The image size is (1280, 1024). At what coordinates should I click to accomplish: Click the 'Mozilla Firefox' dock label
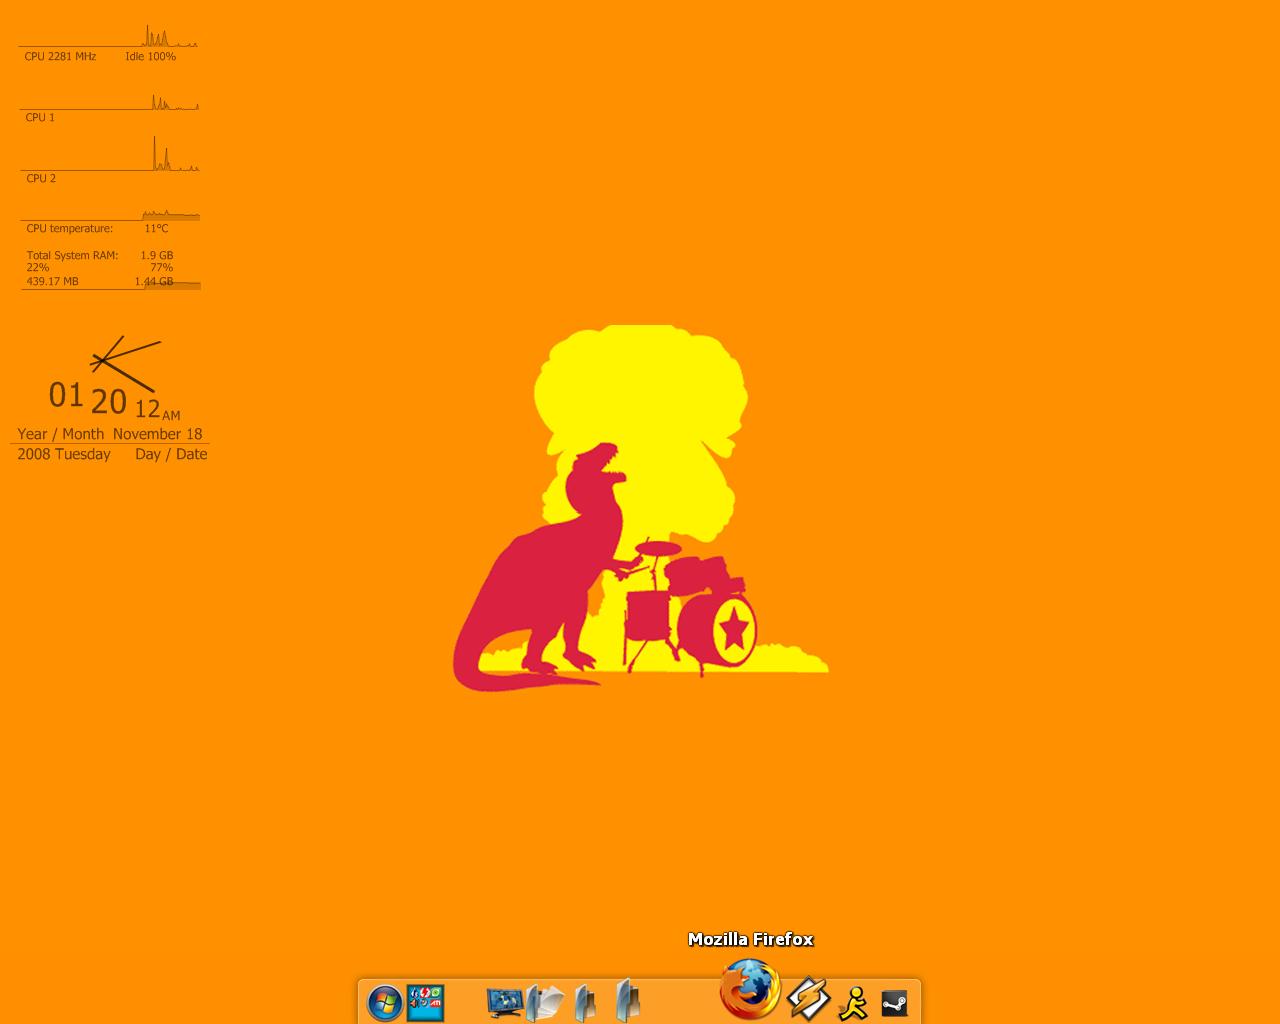click(x=751, y=939)
